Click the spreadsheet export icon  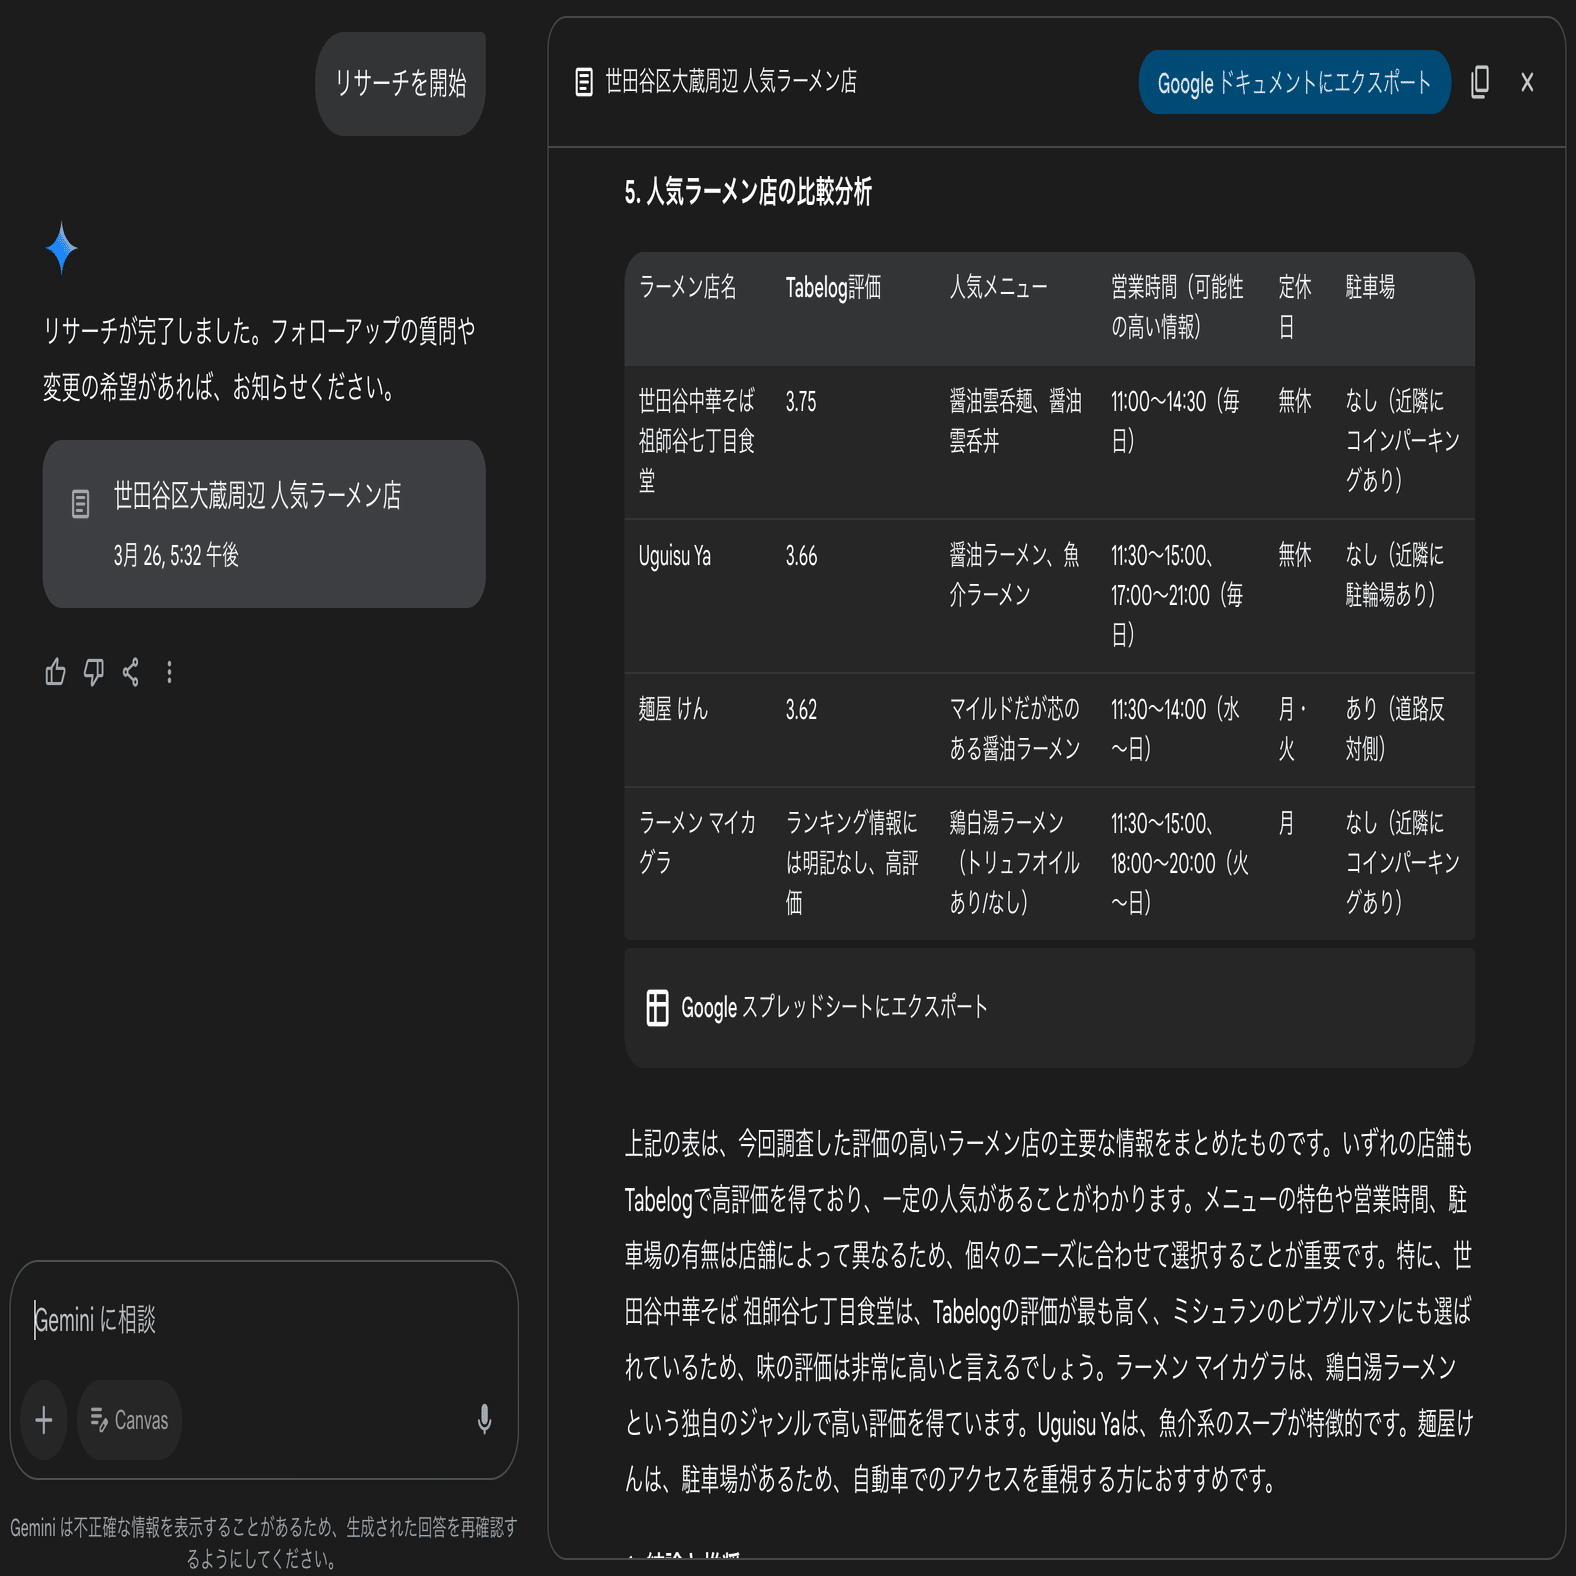click(x=657, y=1007)
